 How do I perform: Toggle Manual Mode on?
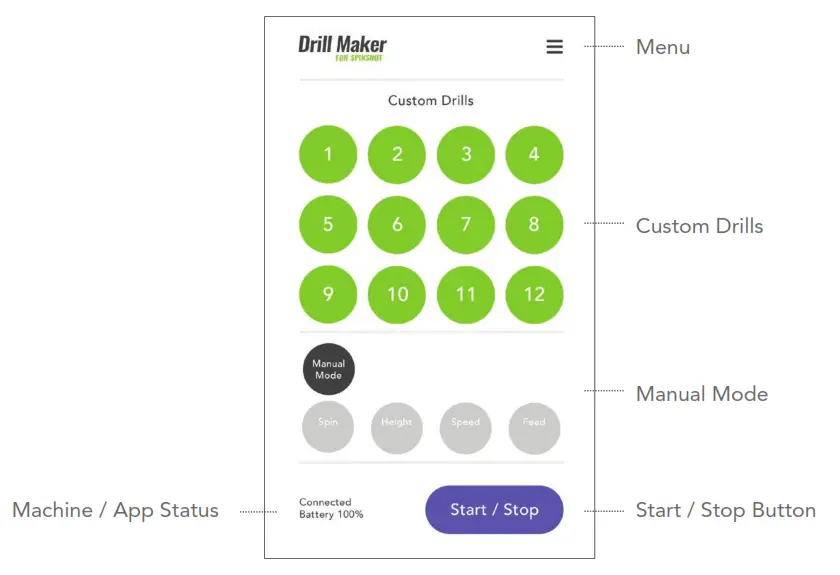point(329,369)
